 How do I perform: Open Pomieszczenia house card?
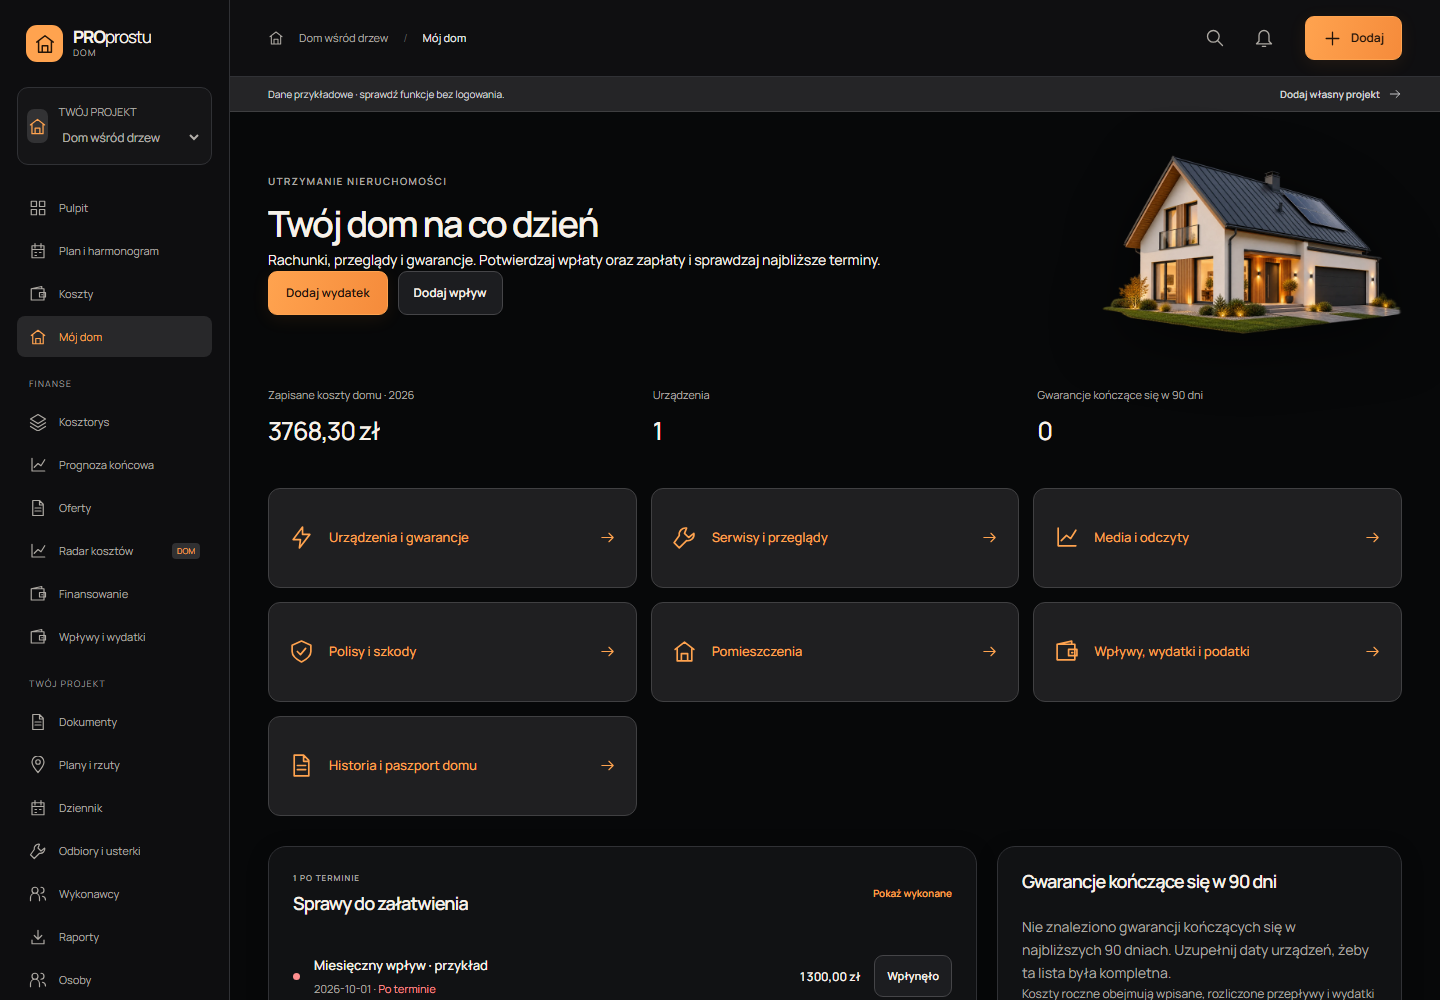[835, 652]
